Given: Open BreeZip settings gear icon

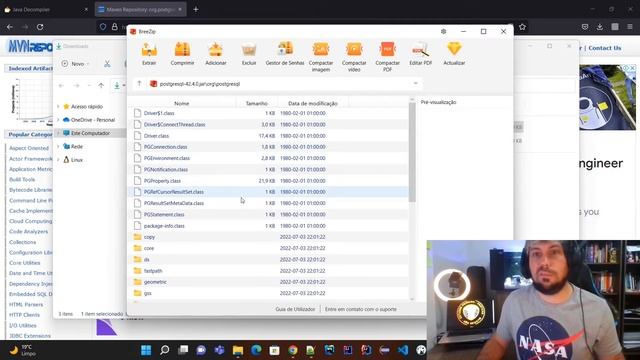Looking at the screenshot, I should click(x=443, y=31).
